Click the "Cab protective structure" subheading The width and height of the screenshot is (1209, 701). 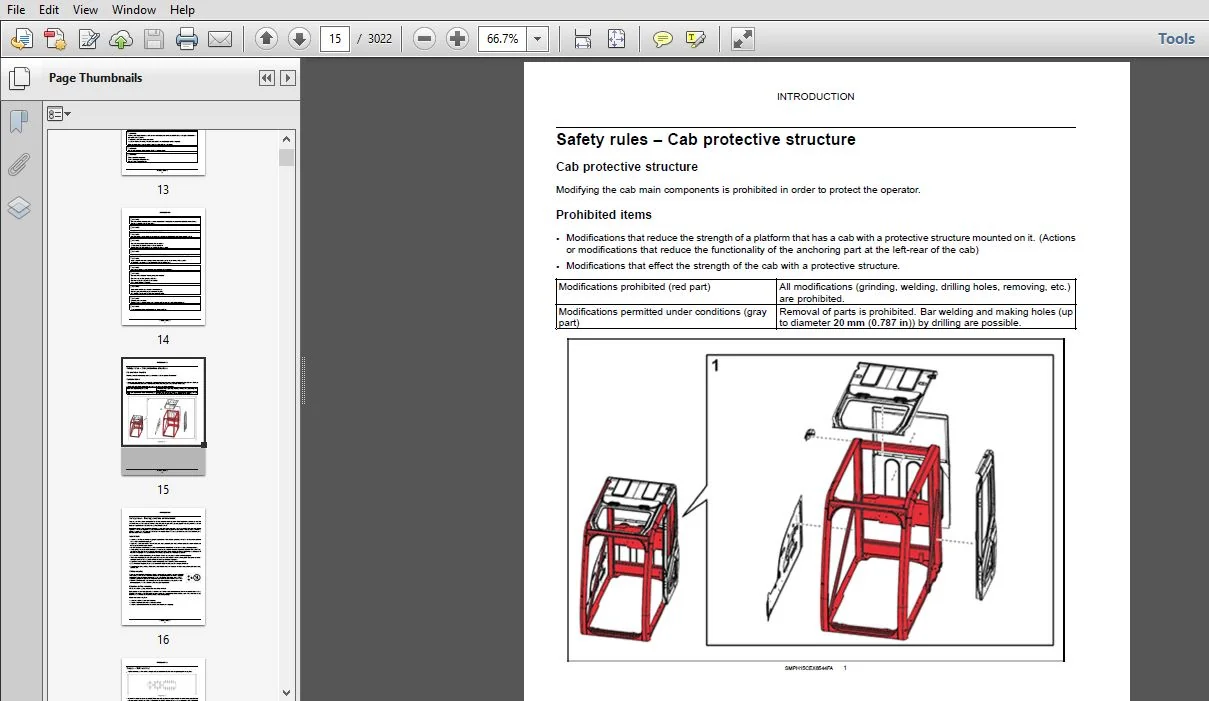point(627,167)
